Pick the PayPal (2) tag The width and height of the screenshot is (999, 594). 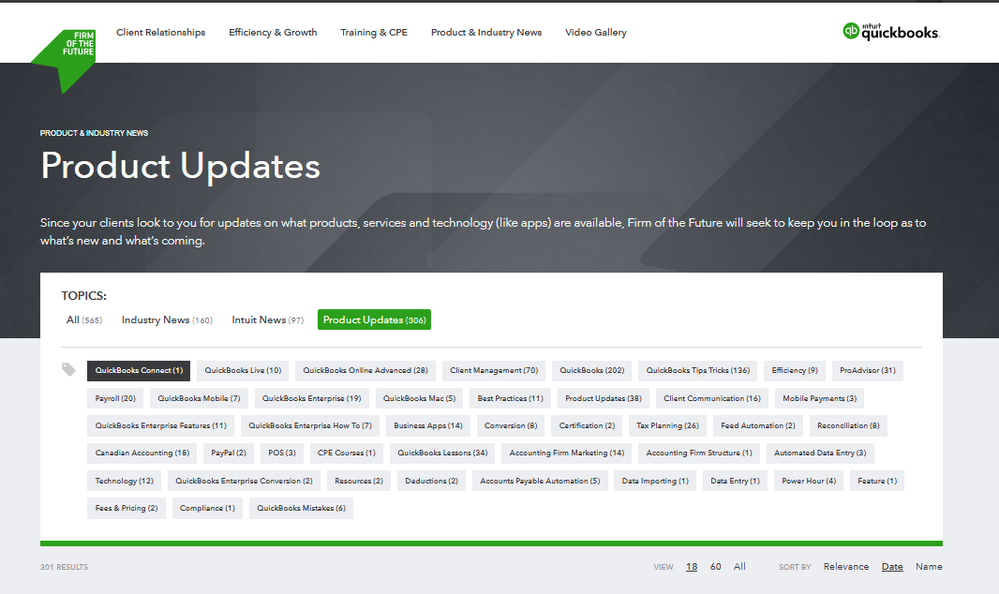pyautogui.click(x=228, y=453)
